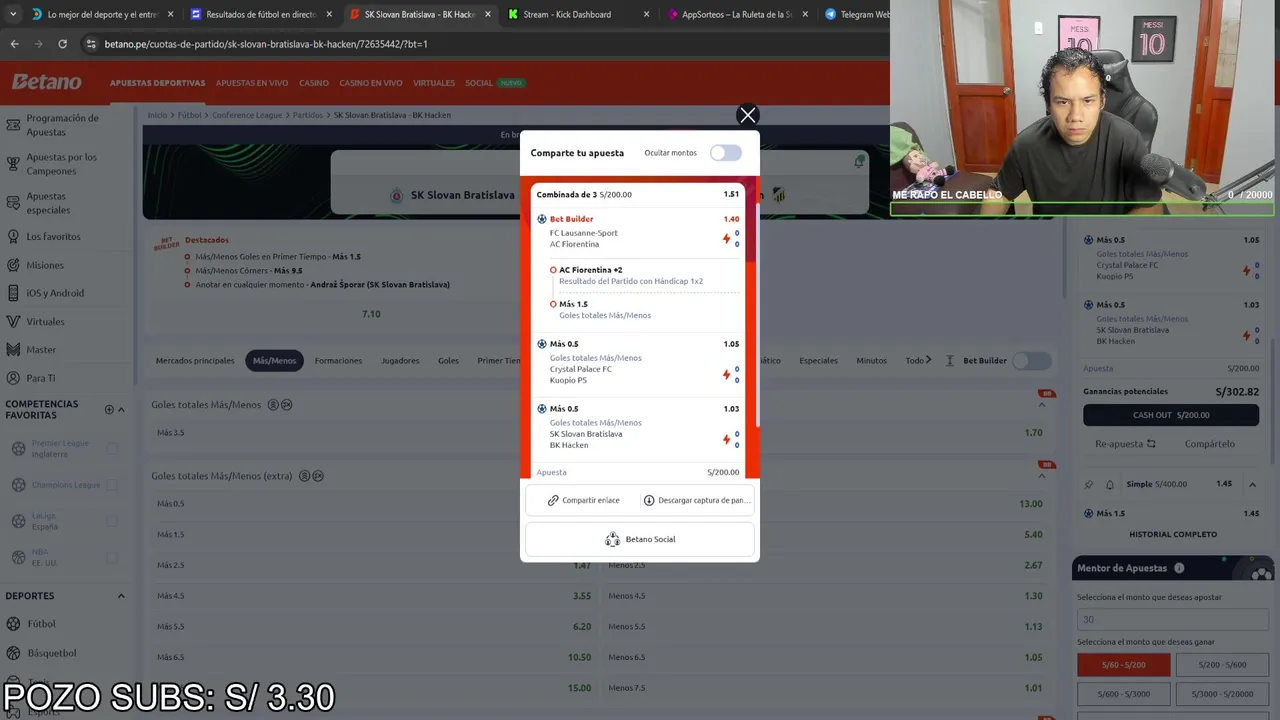Open Fútbol sport icon in sidebar

tap(14, 624)
